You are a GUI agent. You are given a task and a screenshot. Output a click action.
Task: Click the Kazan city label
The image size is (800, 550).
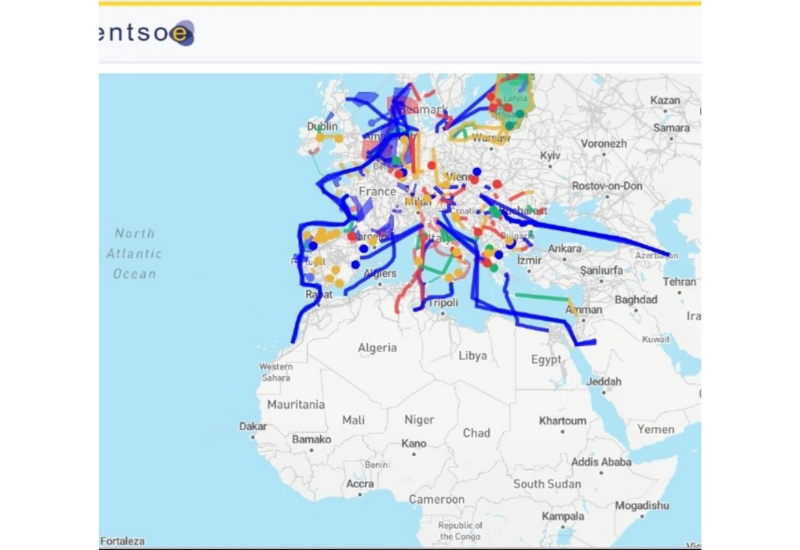(665, 101)
